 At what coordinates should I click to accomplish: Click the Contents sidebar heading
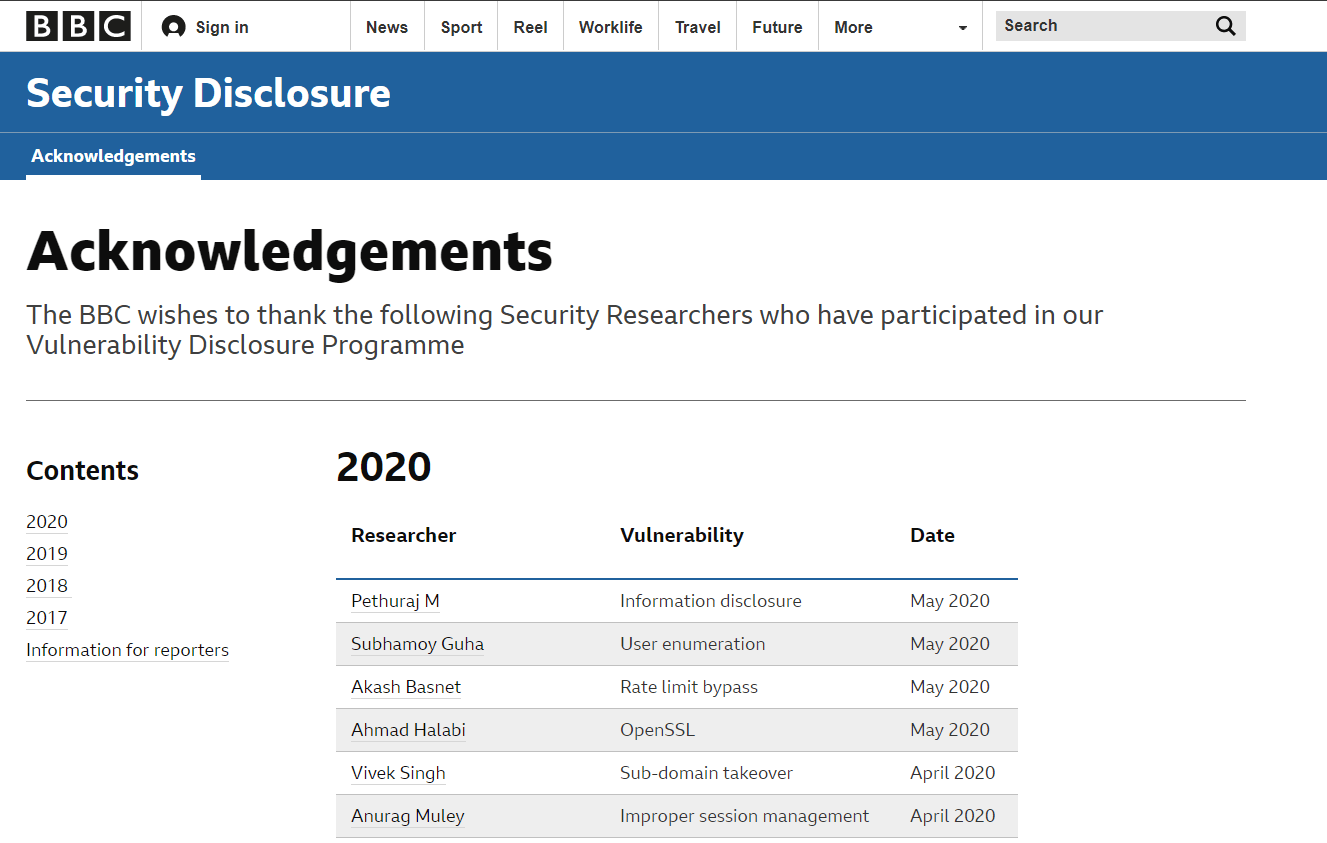[x=82, y=471]
